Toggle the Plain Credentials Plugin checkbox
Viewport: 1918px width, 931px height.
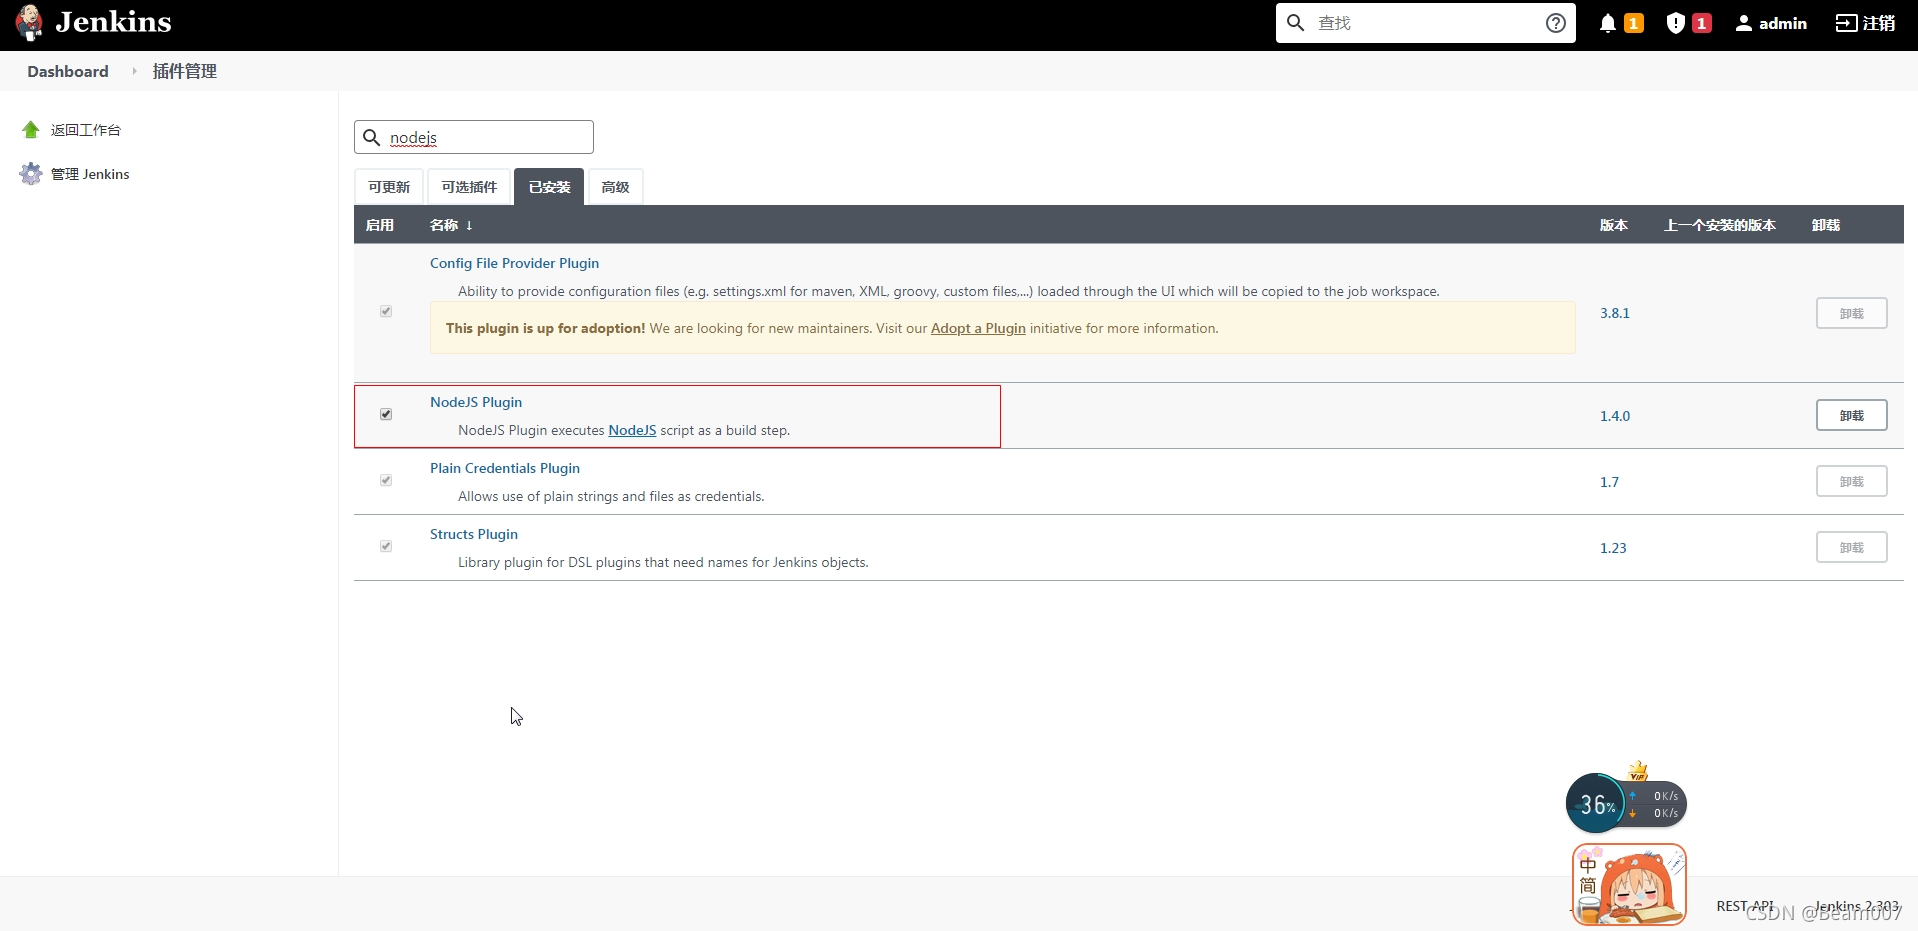[x=386, y=480]
